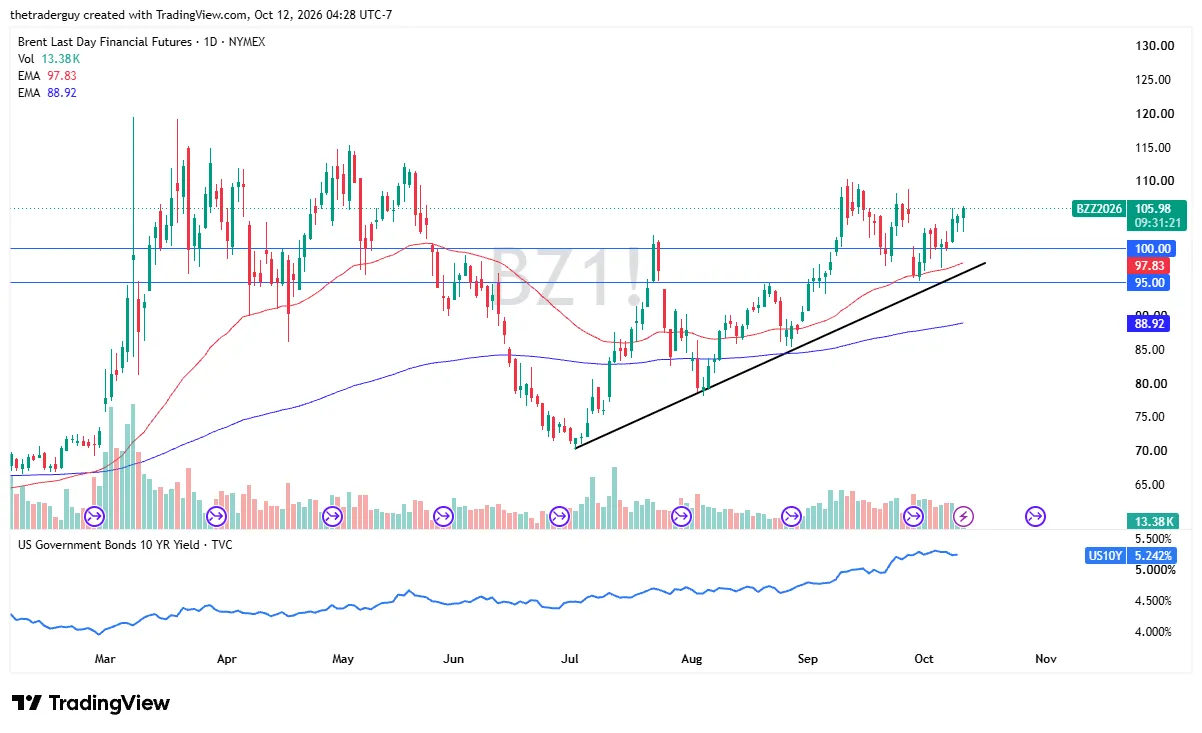The height and width of the screenshot is (733, 1202).
Task: Click the 110.00 price axis label
Action: coord(1153,181)
